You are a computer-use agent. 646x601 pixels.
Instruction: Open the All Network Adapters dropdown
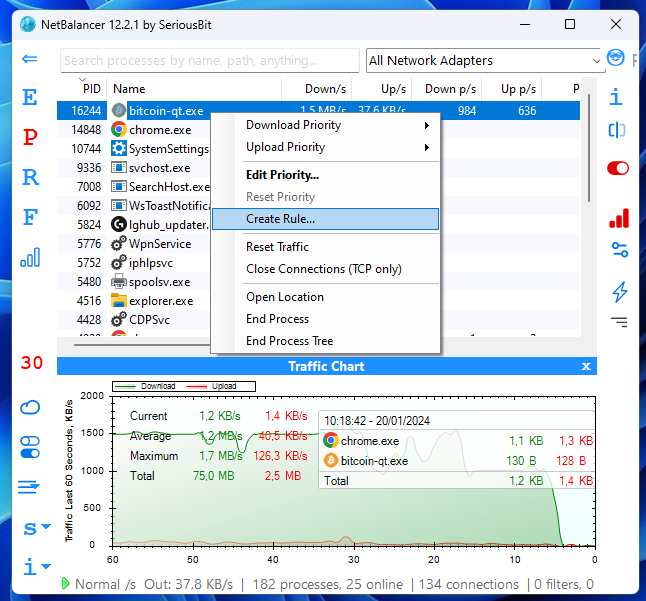(x=485, y=61)
